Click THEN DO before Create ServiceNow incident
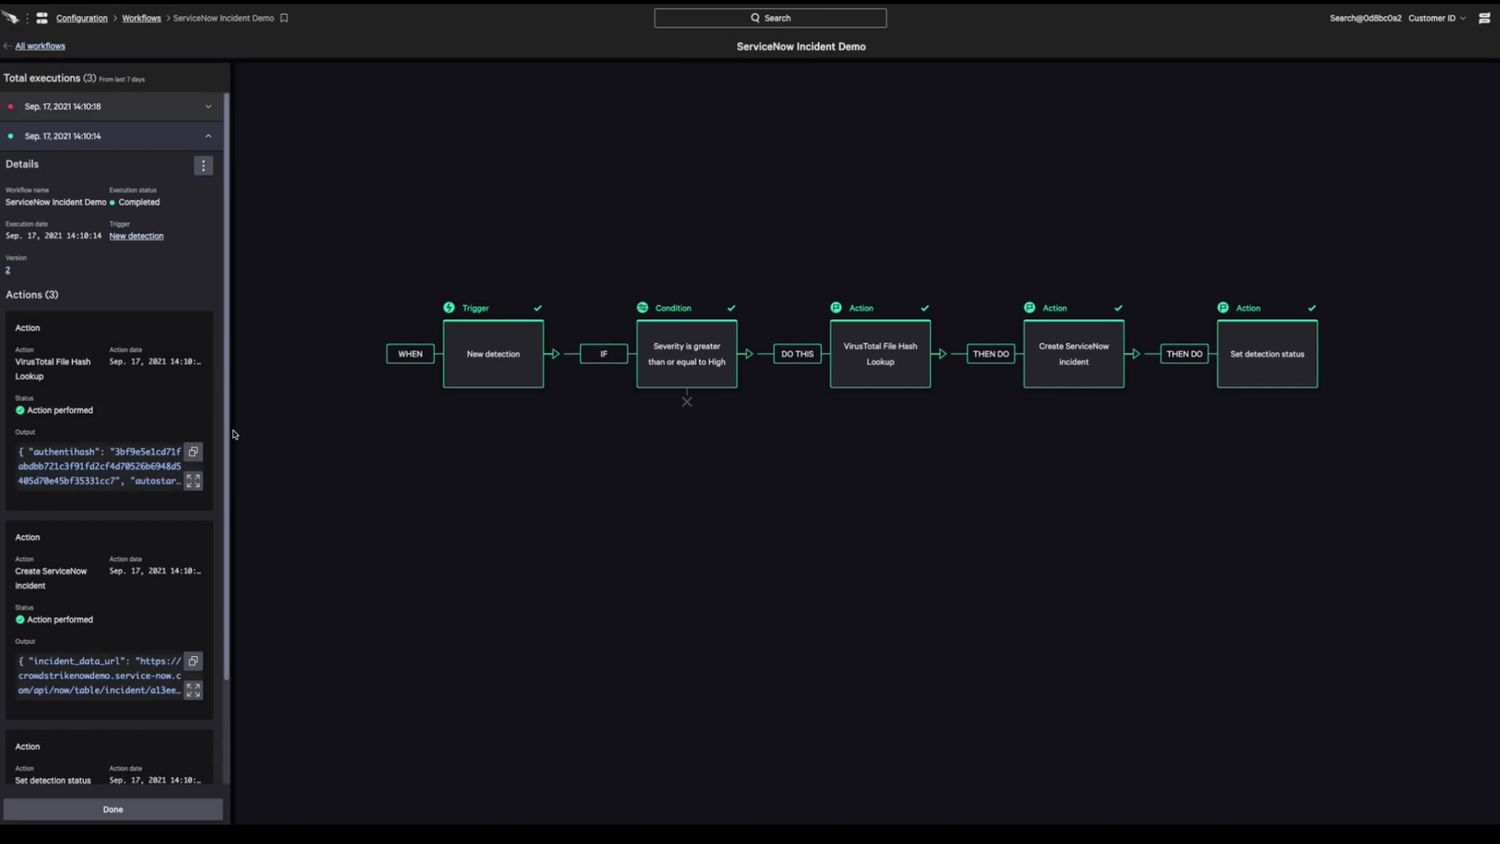 coord(991,354)
